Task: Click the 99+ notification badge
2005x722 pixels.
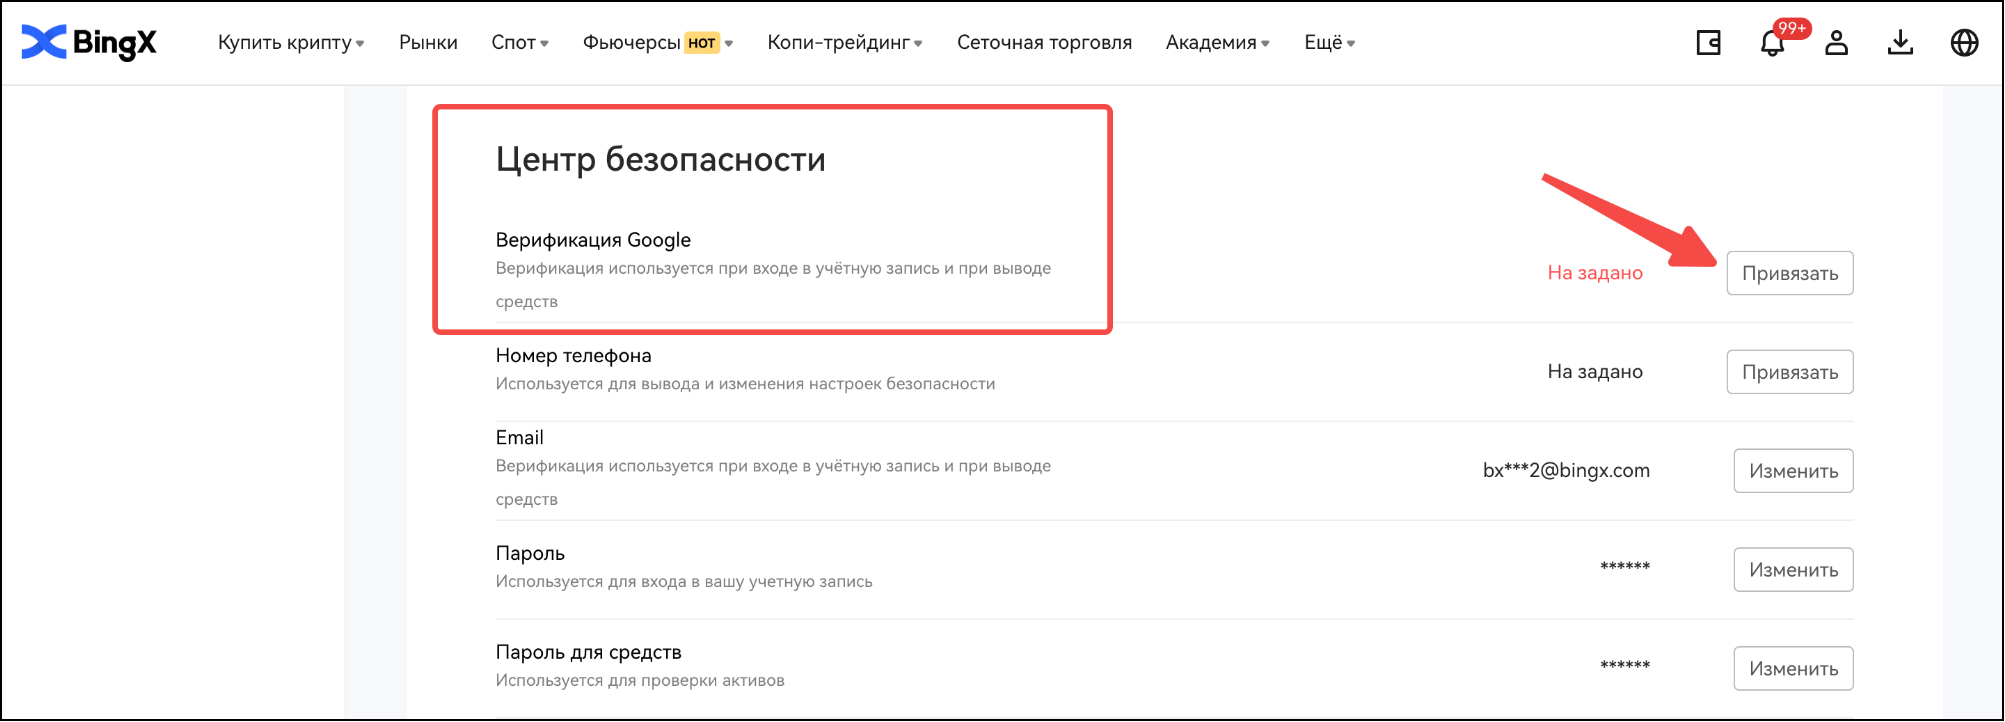Action: click(x=1791, y=28)
